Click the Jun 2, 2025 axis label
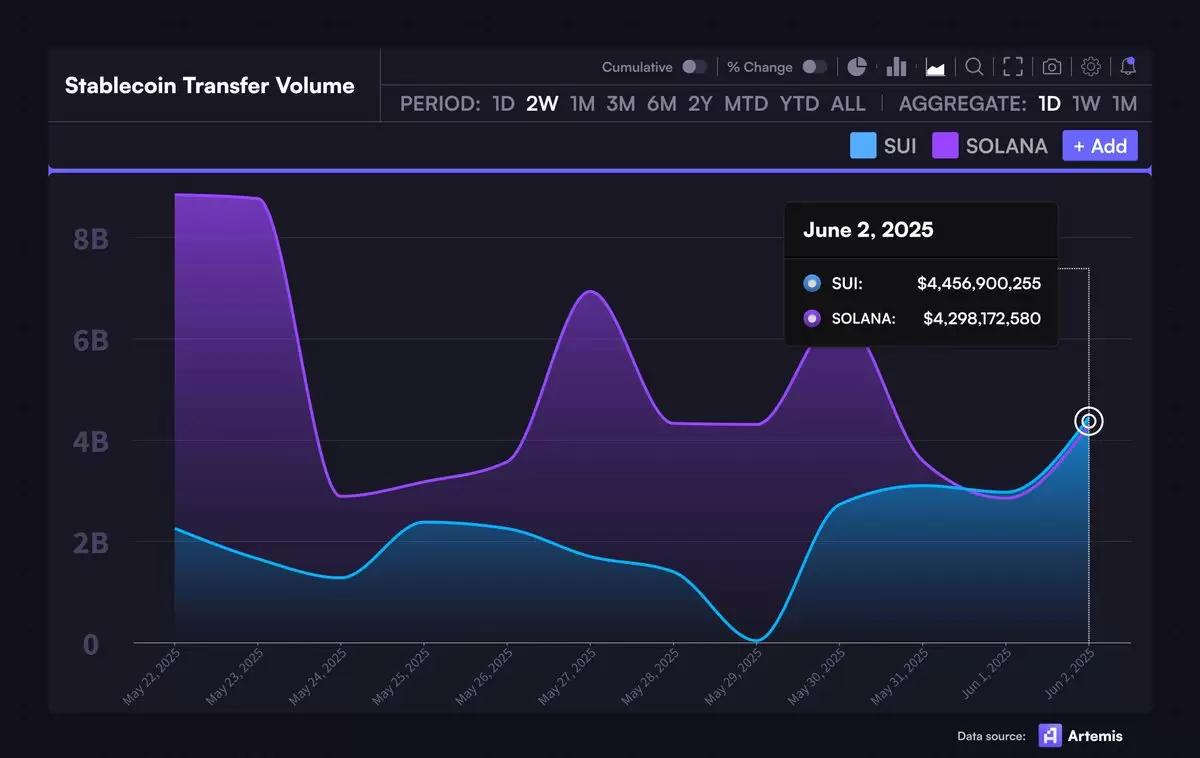This screenshot has height=758, width=1200. 1068,675
